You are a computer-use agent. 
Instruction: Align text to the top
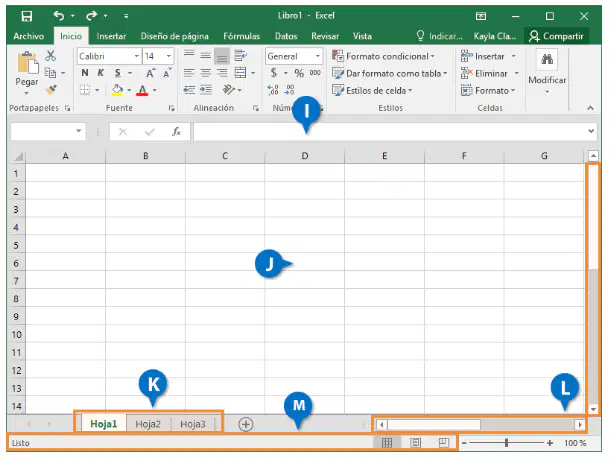(x=189, y=56)
